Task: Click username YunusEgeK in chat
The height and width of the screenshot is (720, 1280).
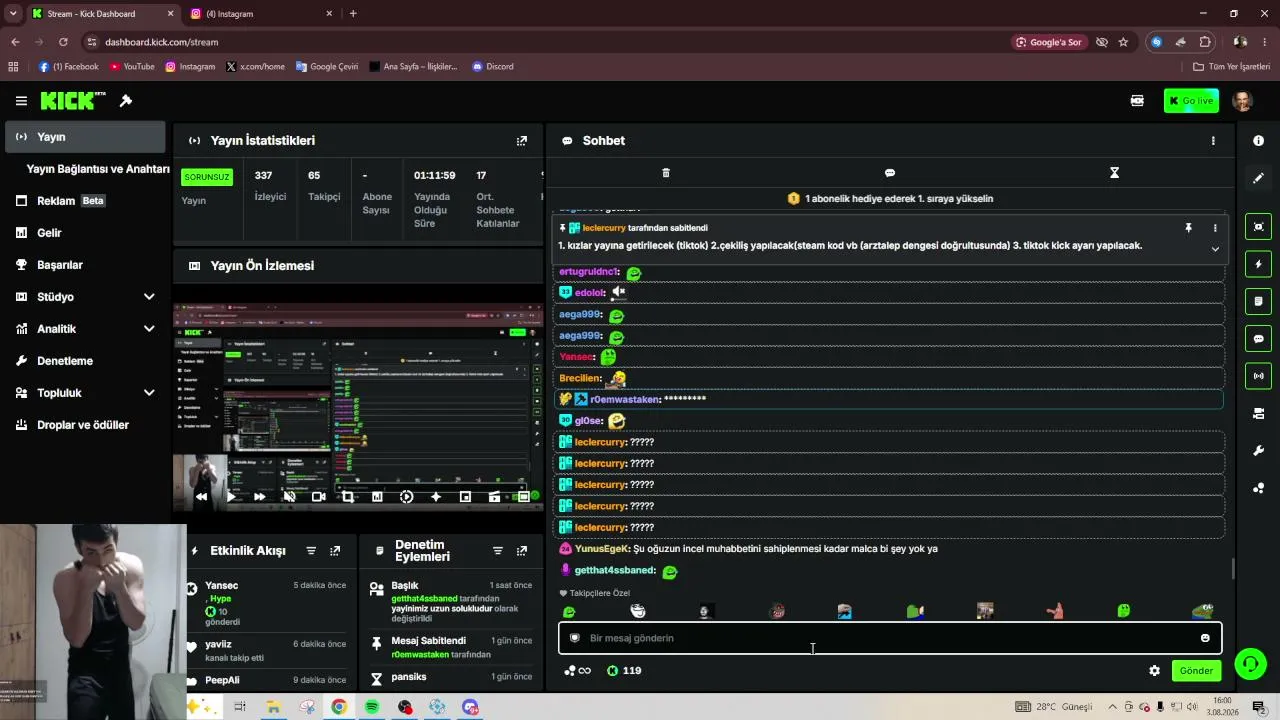Action: click(602, 549)
